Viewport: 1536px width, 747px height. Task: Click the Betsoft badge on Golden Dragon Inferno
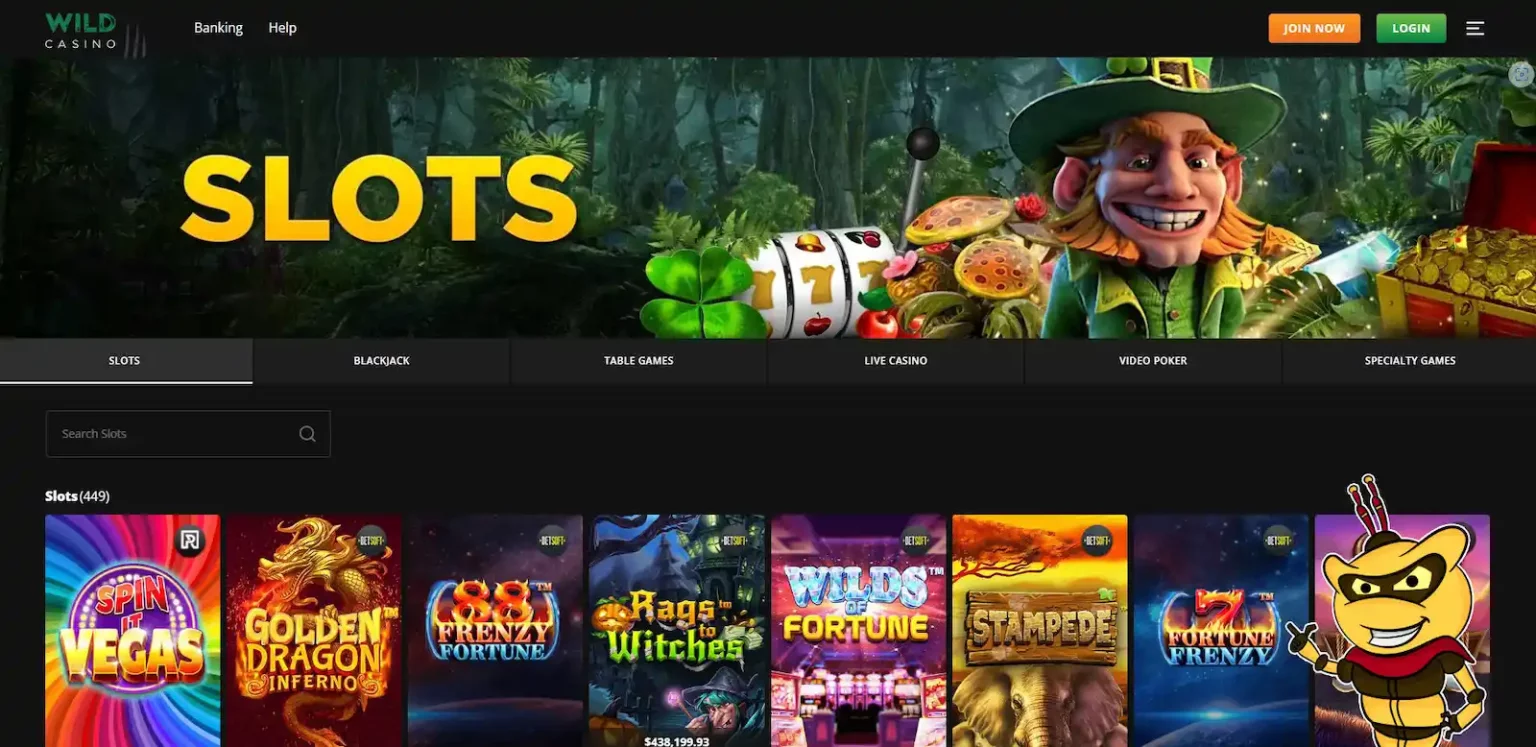click(x=371, y=541)
